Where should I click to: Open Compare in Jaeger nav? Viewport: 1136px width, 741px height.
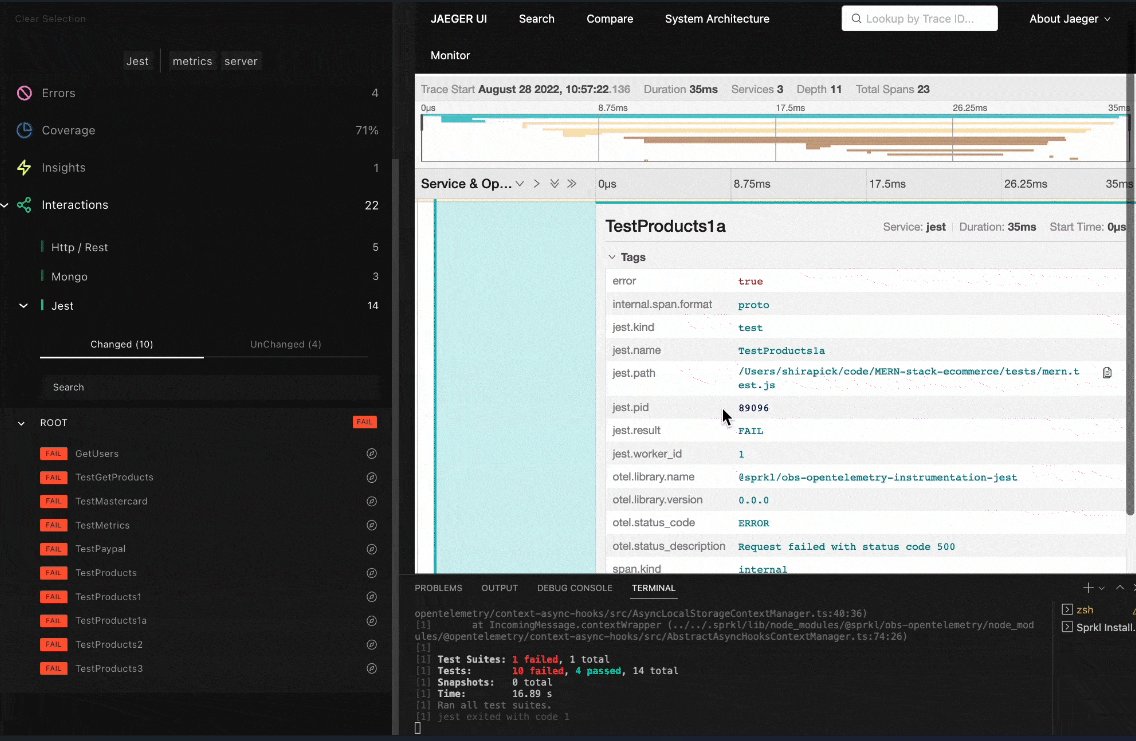click(610, 19)
